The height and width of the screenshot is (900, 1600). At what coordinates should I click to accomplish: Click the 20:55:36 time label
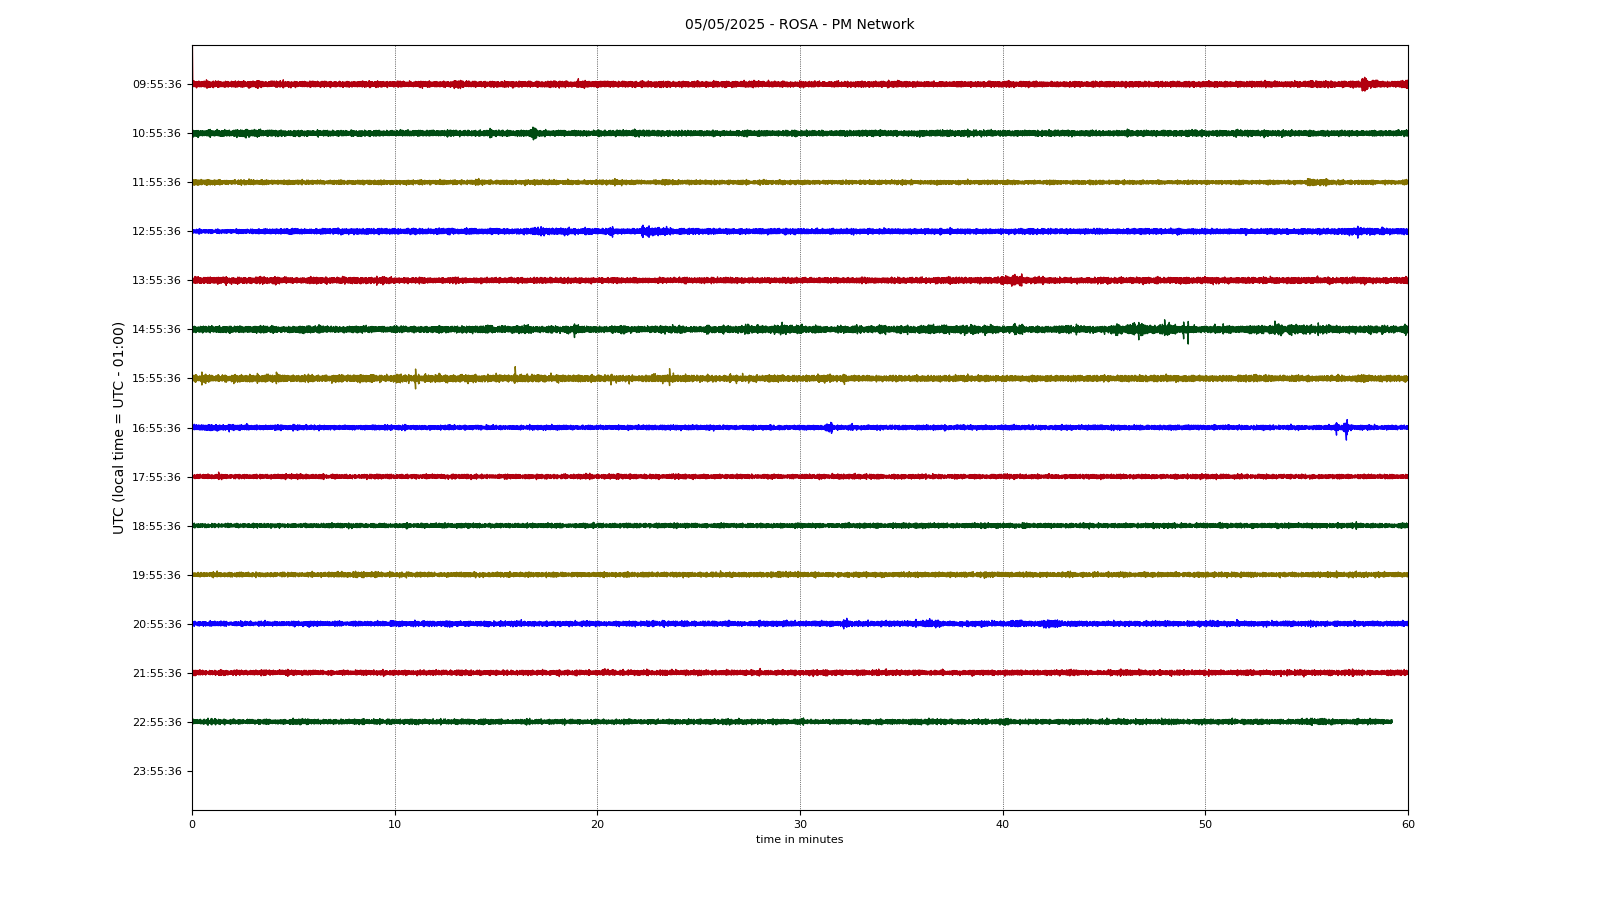157,624
